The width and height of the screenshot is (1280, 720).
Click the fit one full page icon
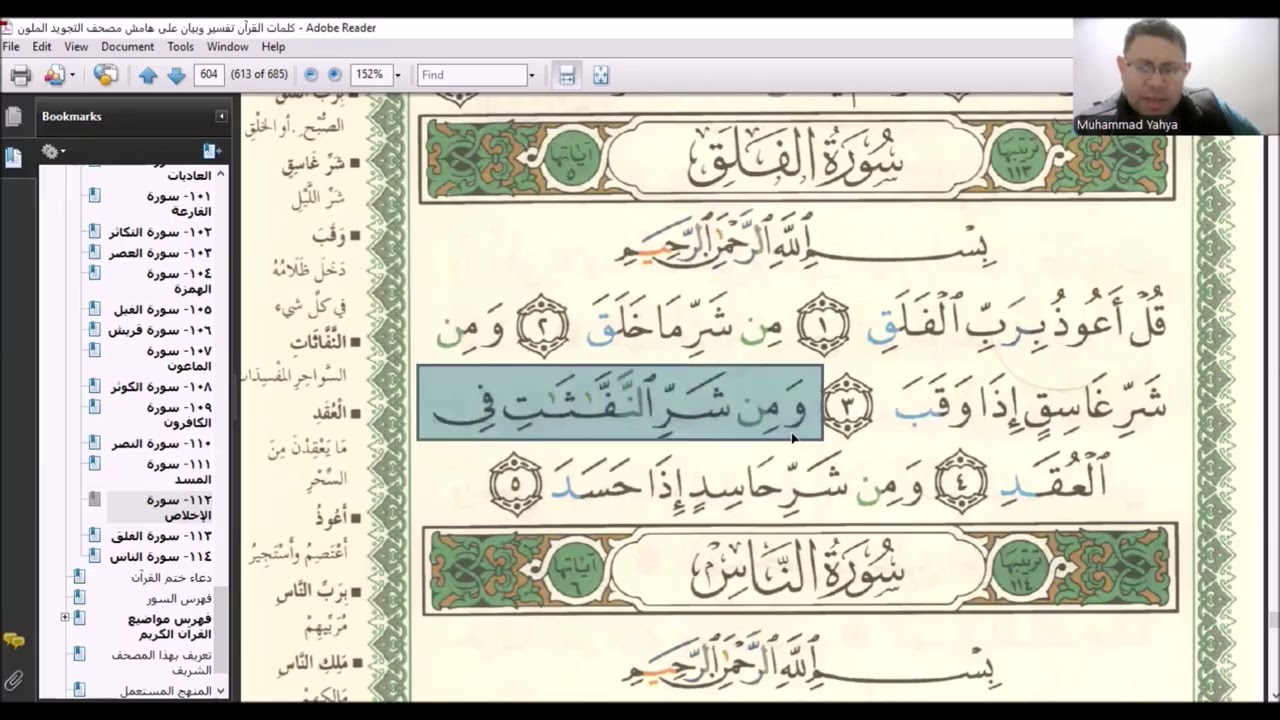point(600,75)
